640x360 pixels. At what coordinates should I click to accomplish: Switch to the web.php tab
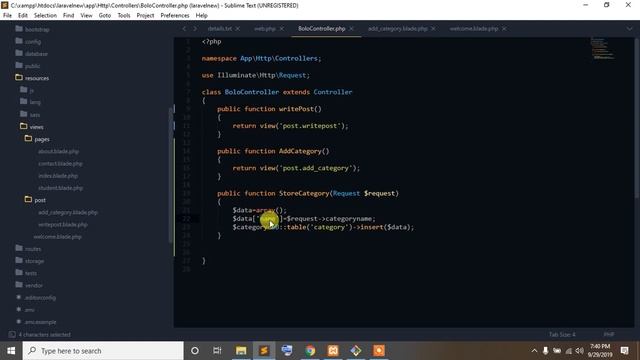264,29
